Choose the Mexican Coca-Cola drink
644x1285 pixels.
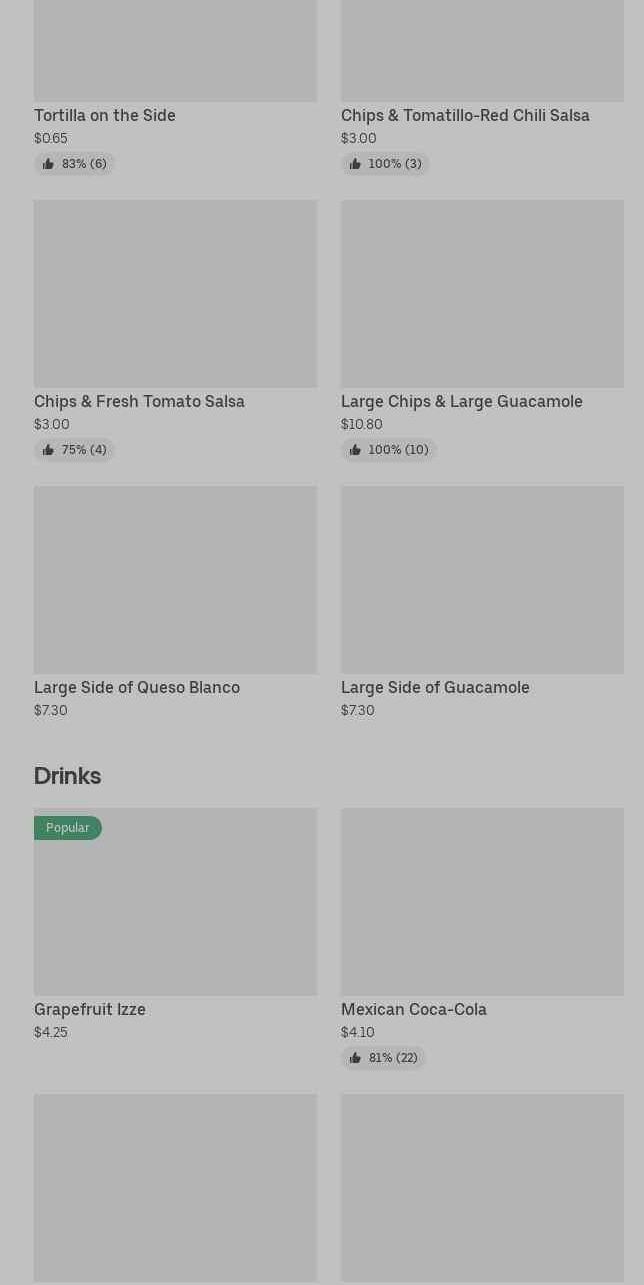pos(413,1009)
